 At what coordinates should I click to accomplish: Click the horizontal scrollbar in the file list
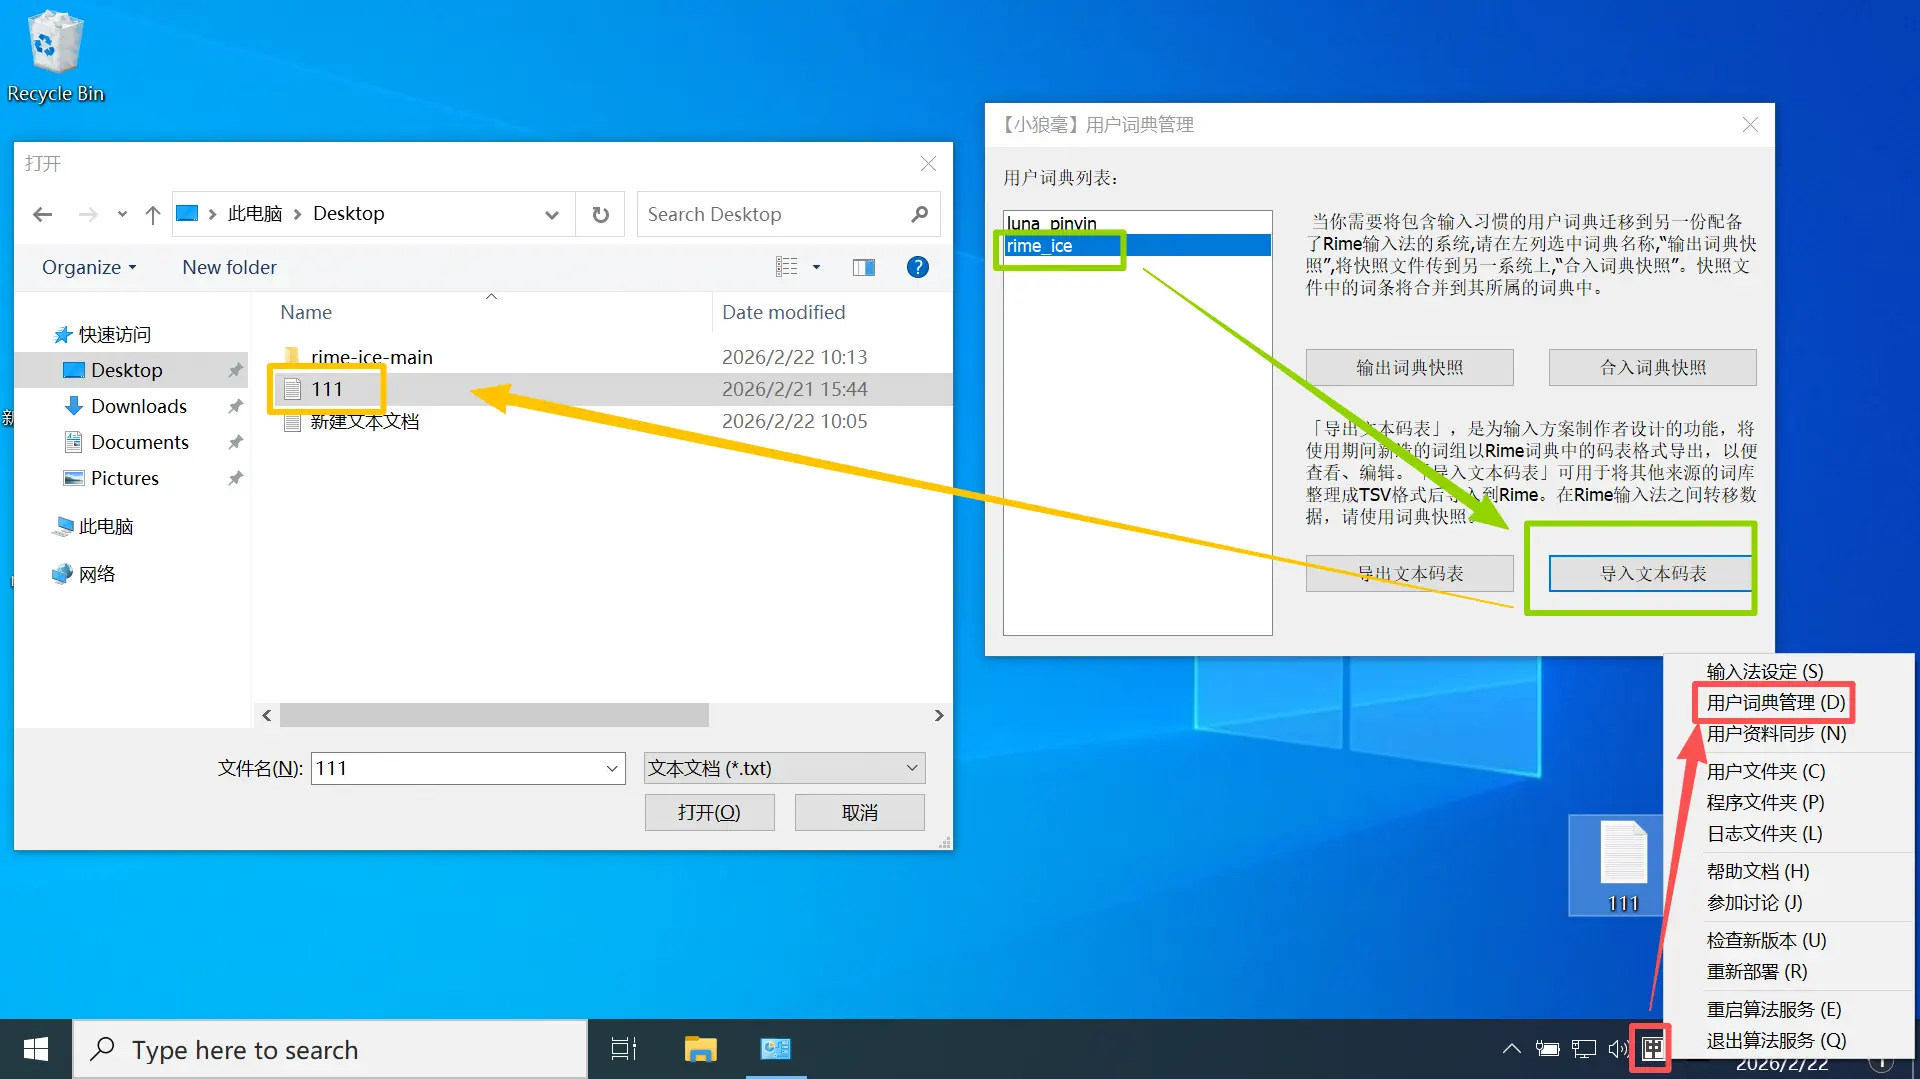pos(494,715)
